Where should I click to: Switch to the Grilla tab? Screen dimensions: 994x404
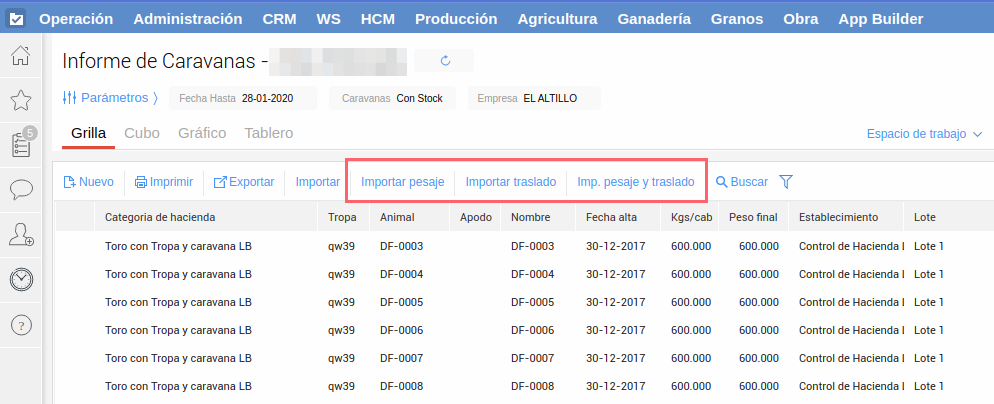point(88,133)
